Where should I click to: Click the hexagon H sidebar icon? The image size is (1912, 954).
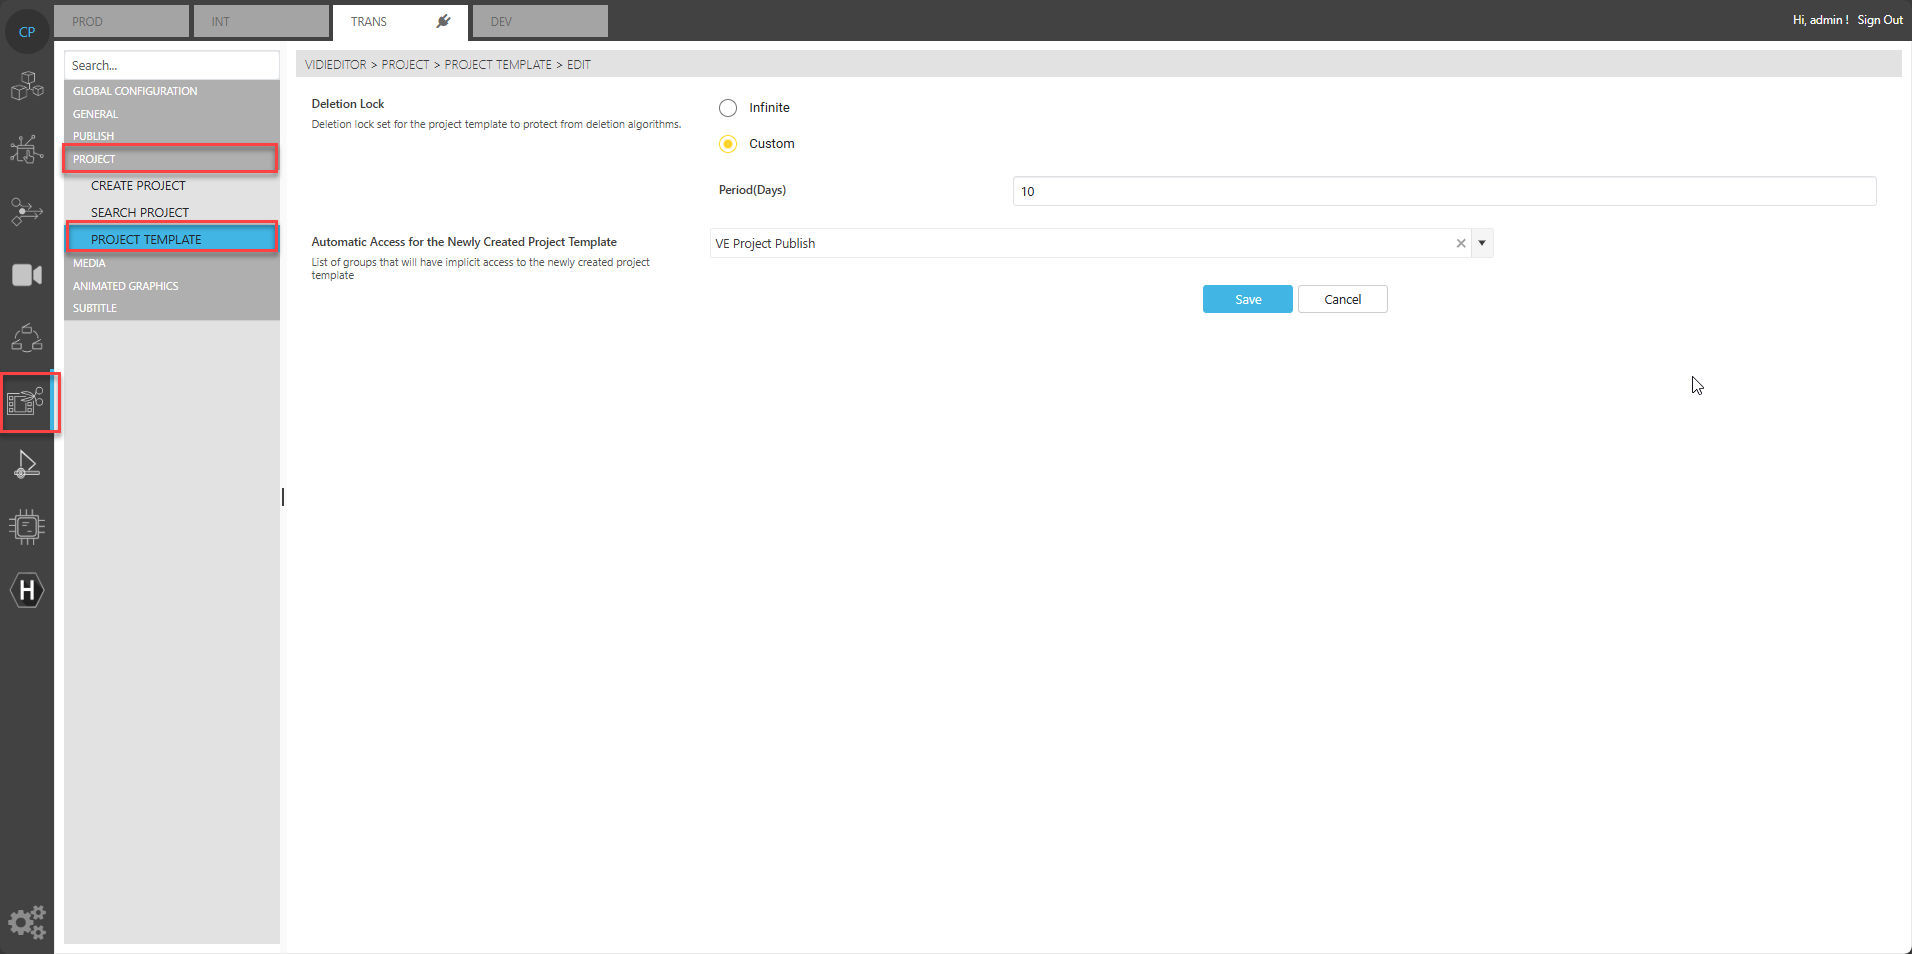pyautogui.click(x=27, y=590)
